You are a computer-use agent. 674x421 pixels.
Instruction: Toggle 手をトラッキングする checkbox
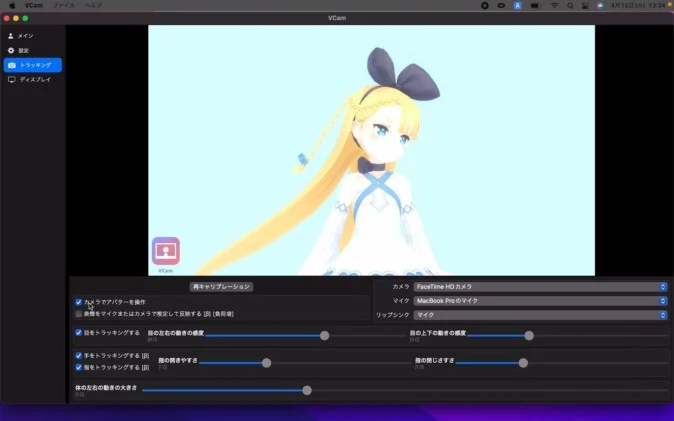click(x=79, y=356)
